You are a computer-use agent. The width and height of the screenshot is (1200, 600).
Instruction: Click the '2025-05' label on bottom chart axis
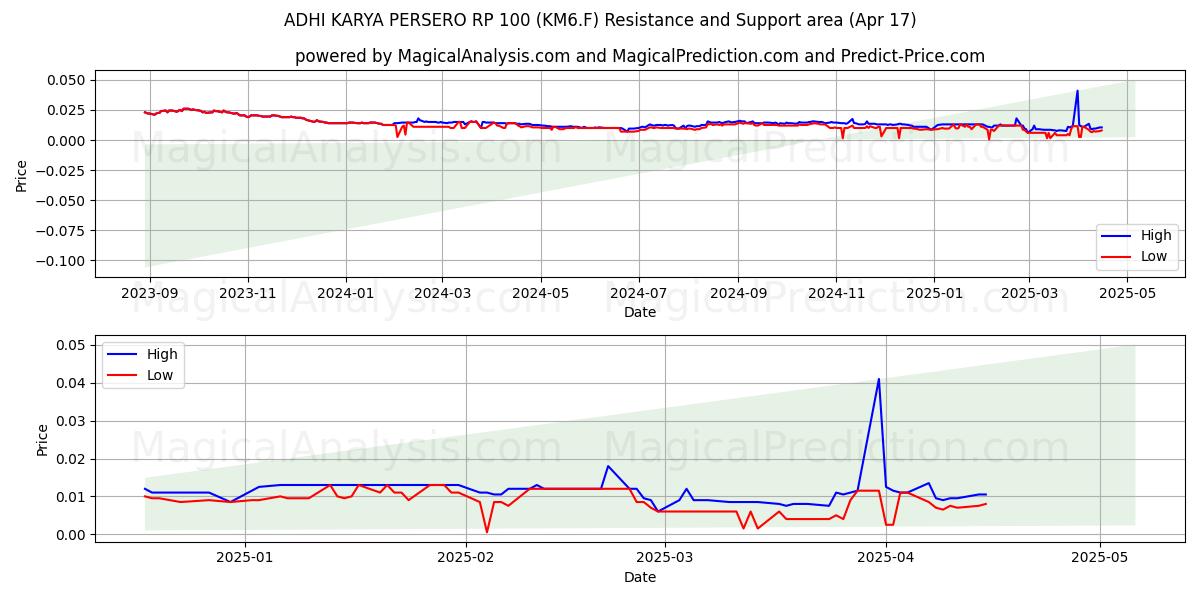[1100, 557]
